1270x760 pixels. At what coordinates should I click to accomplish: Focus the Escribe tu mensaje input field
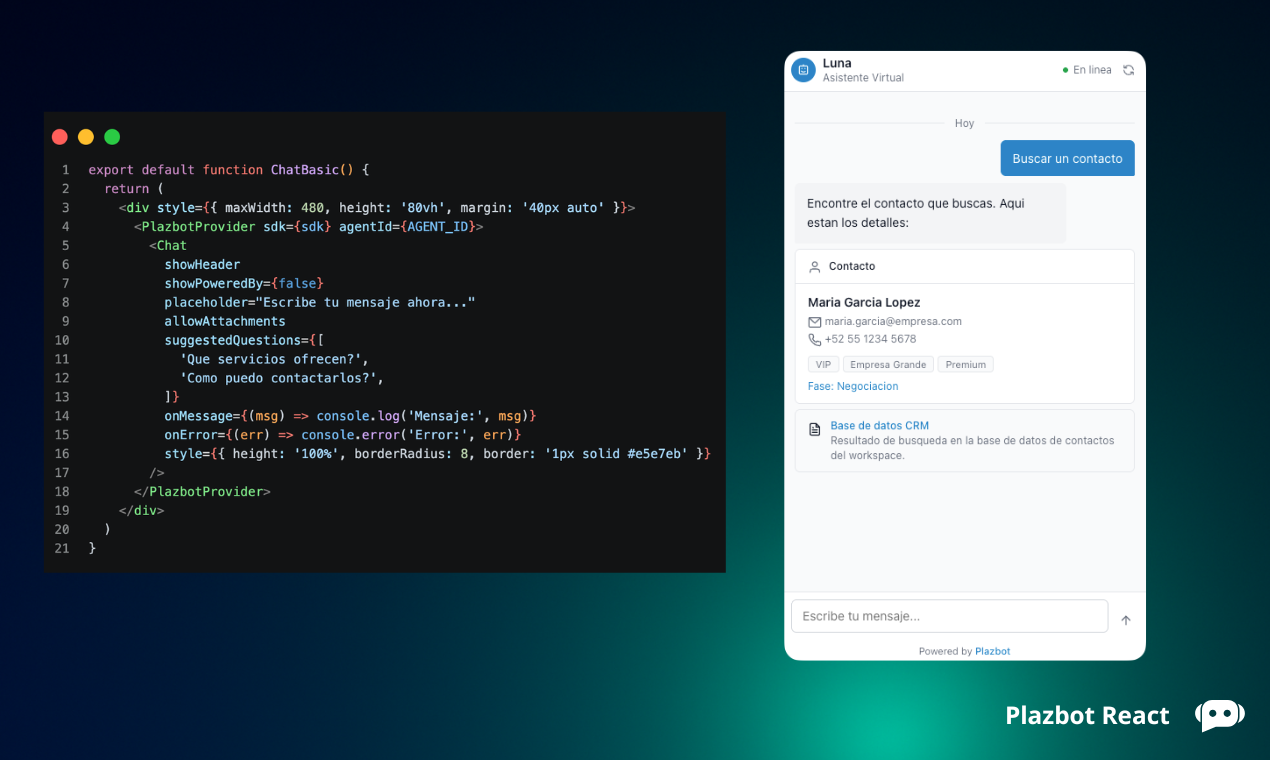click(950, 616)
